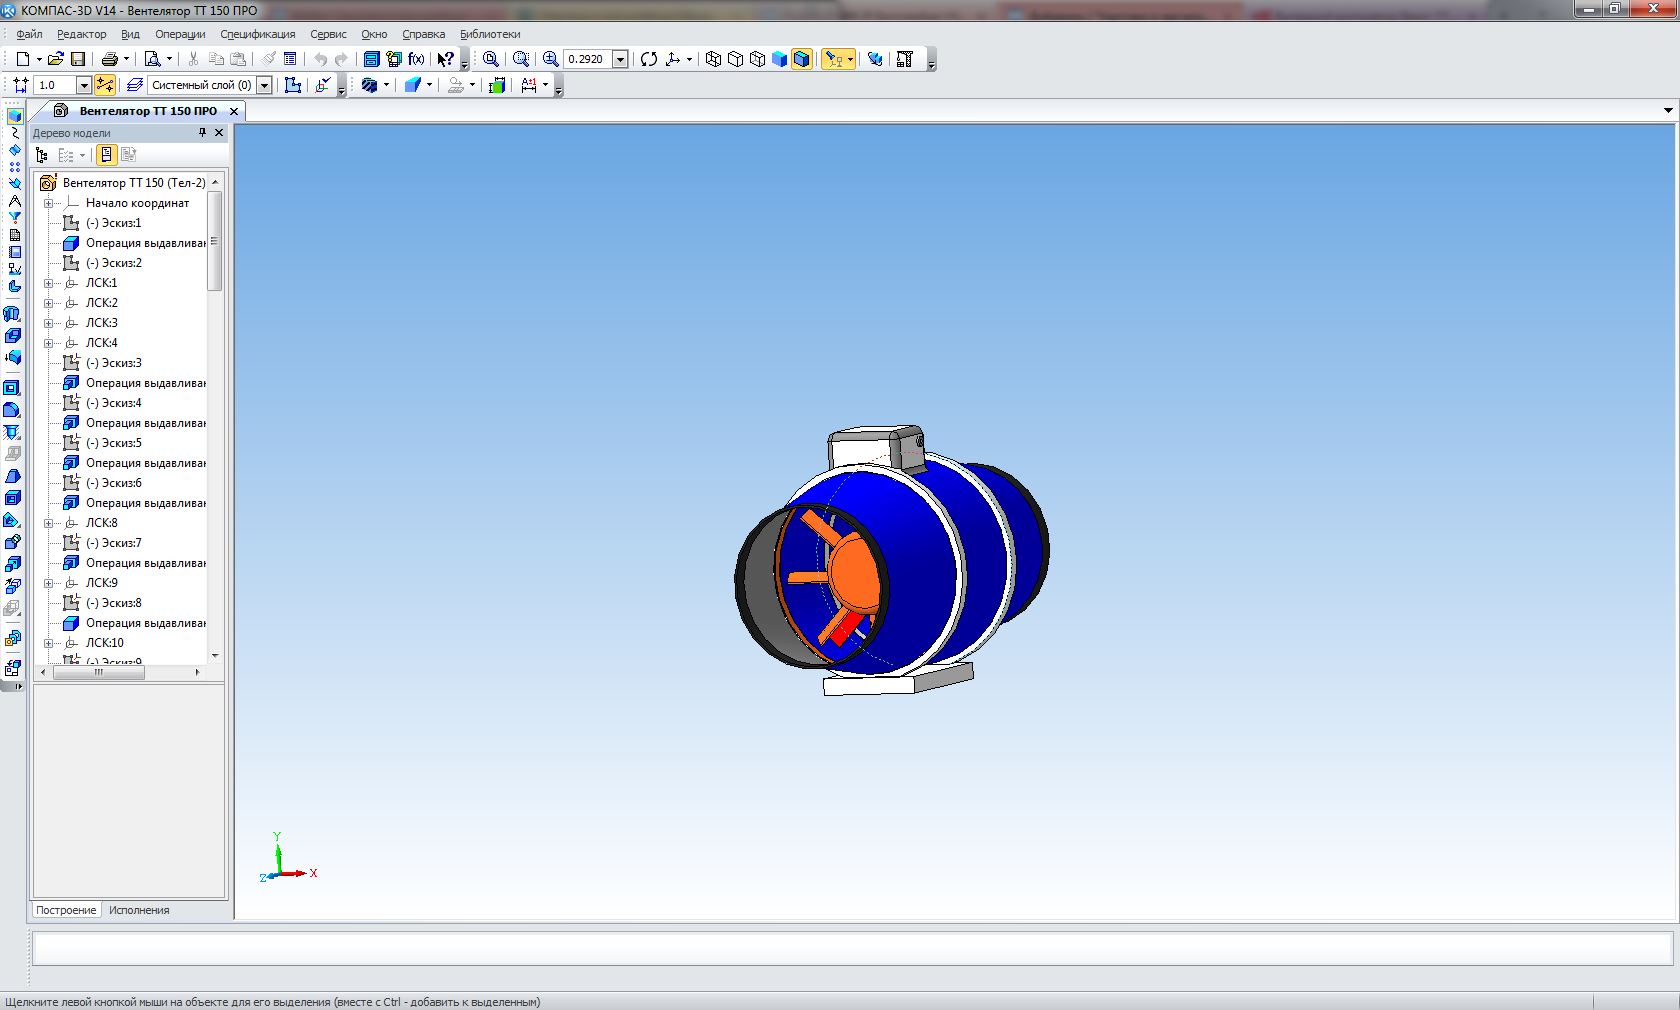Click the f(x) variables icon
The width and height of the screenshot is (1680, 1010).
(x=416, y=59)
